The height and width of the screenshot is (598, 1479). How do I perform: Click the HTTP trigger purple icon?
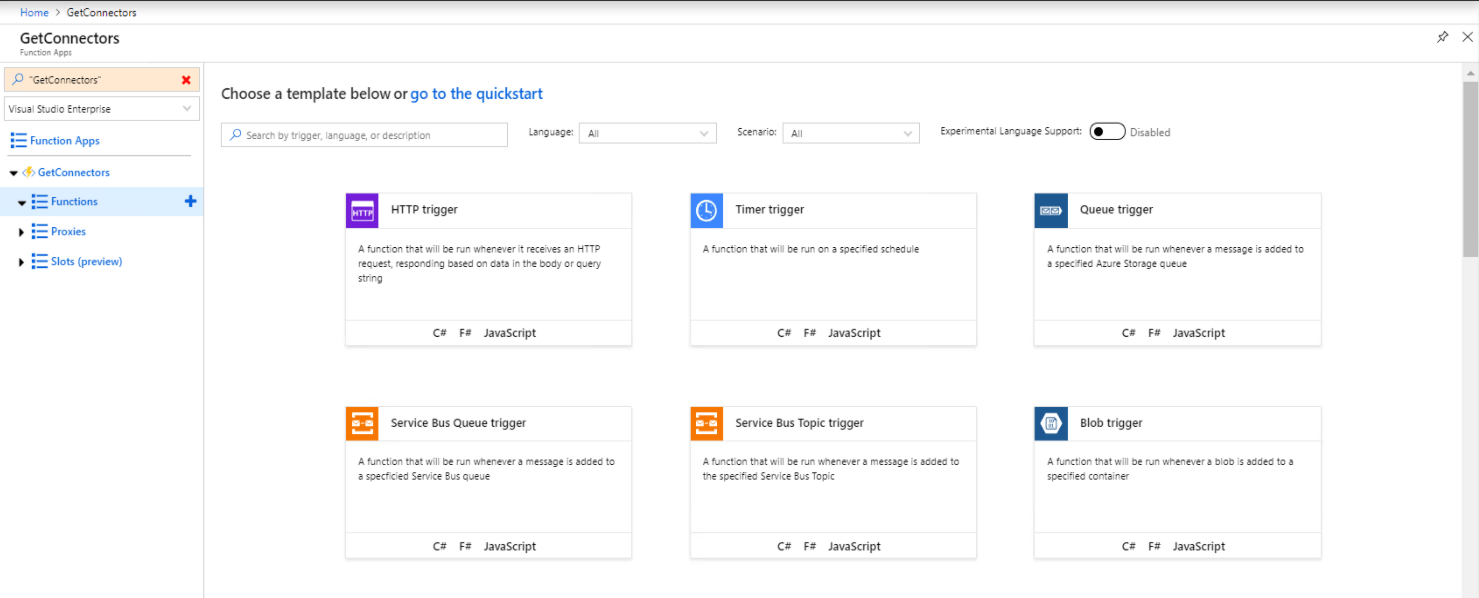(x=362, y=210)
